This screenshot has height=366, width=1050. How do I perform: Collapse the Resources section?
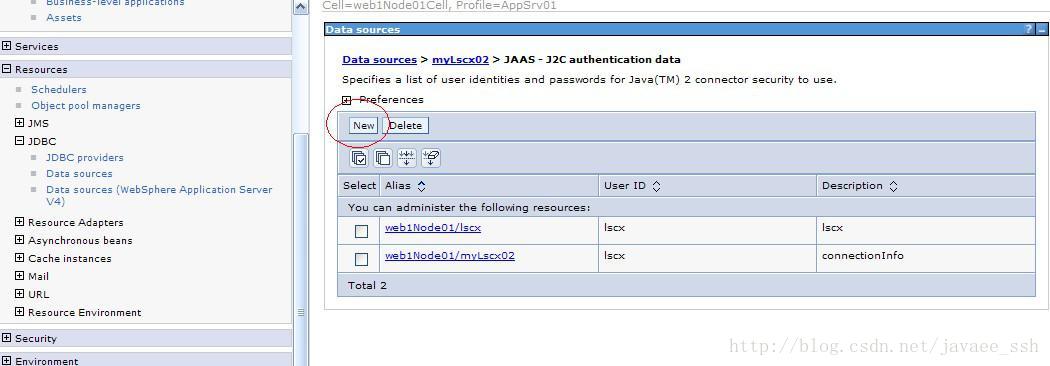pyautogui.click(x=7, y=69)
